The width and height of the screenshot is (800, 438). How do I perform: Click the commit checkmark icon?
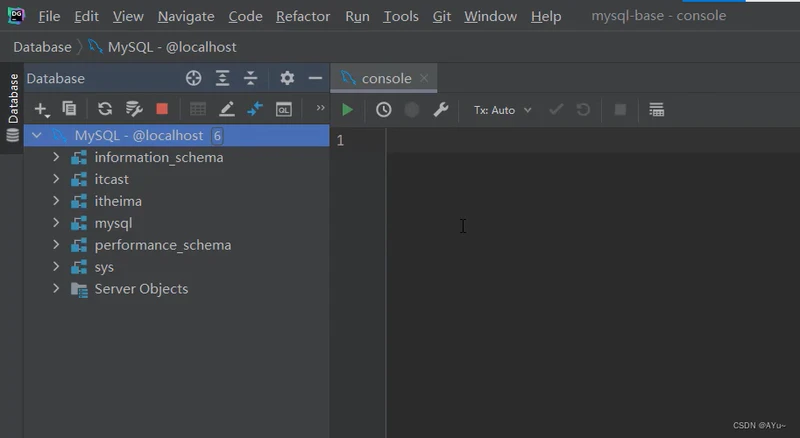pos(556,109)
